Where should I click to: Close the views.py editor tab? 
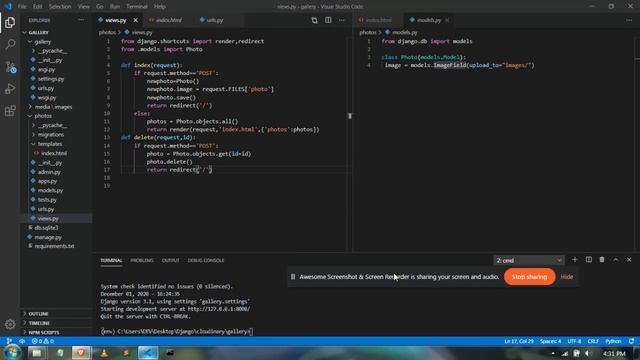pyautogui.click(x=136, y=20)
